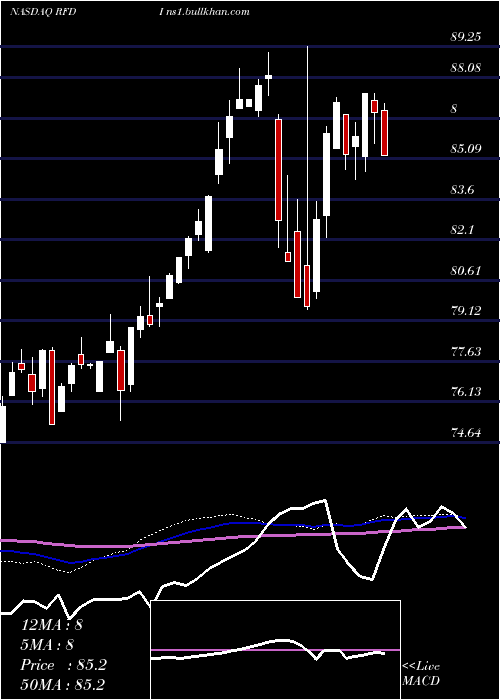Click the Price : 85.2 label
500x700 pixels.
pyautogui.click(x=64, y=665)
